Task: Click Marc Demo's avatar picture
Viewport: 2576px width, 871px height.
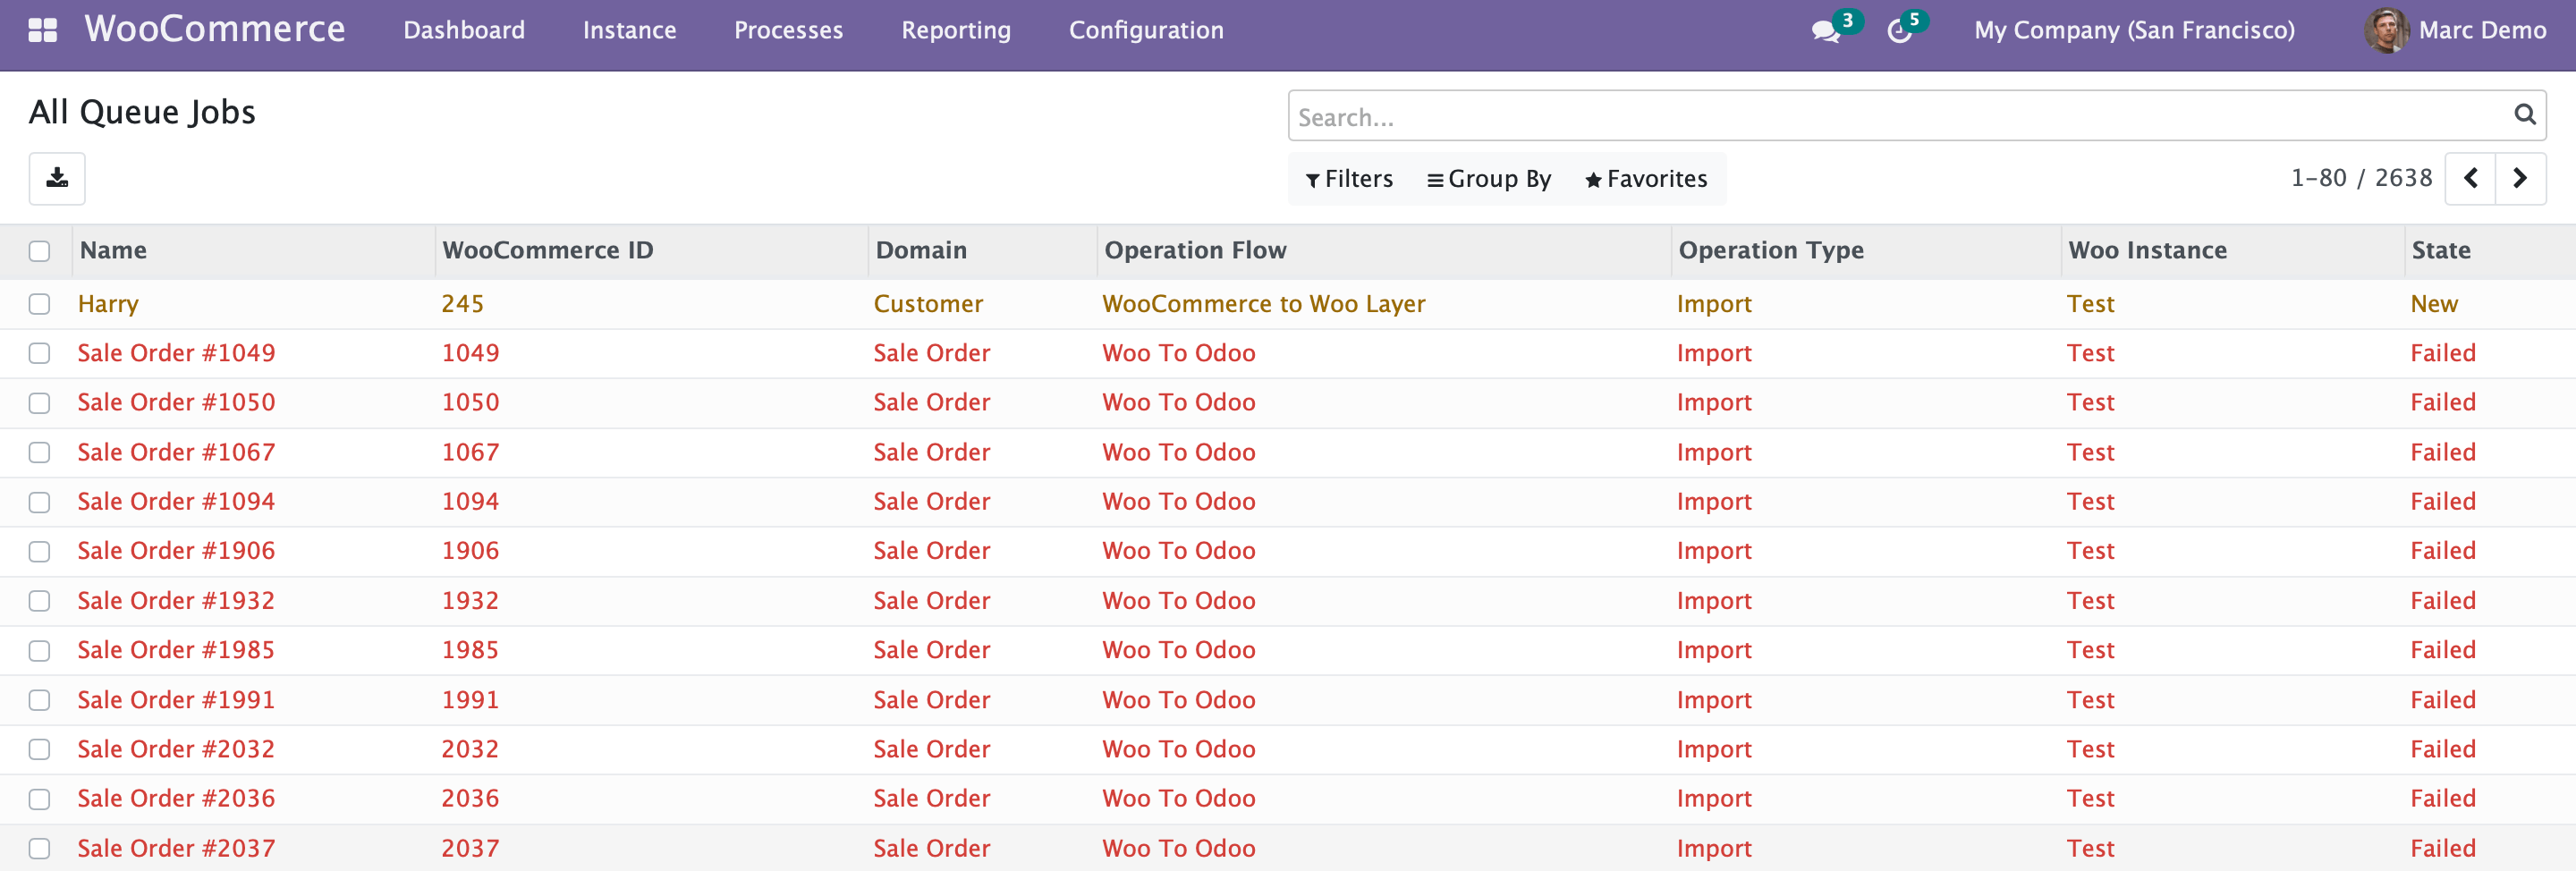Action: click(2385, 30)
